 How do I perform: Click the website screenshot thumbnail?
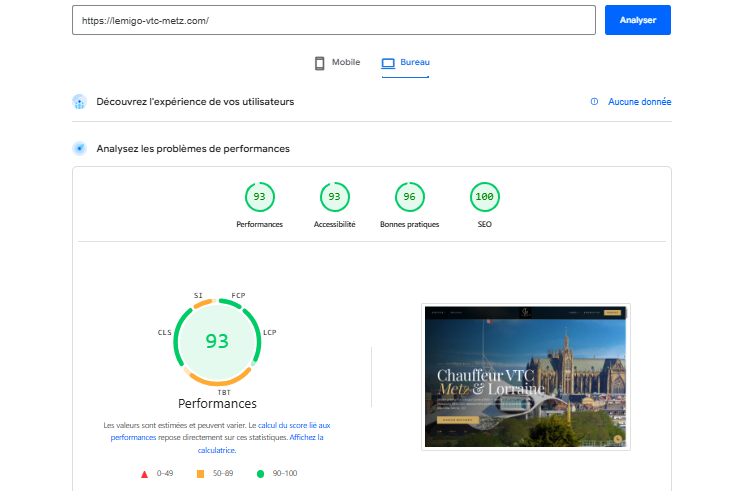(526, 377)
